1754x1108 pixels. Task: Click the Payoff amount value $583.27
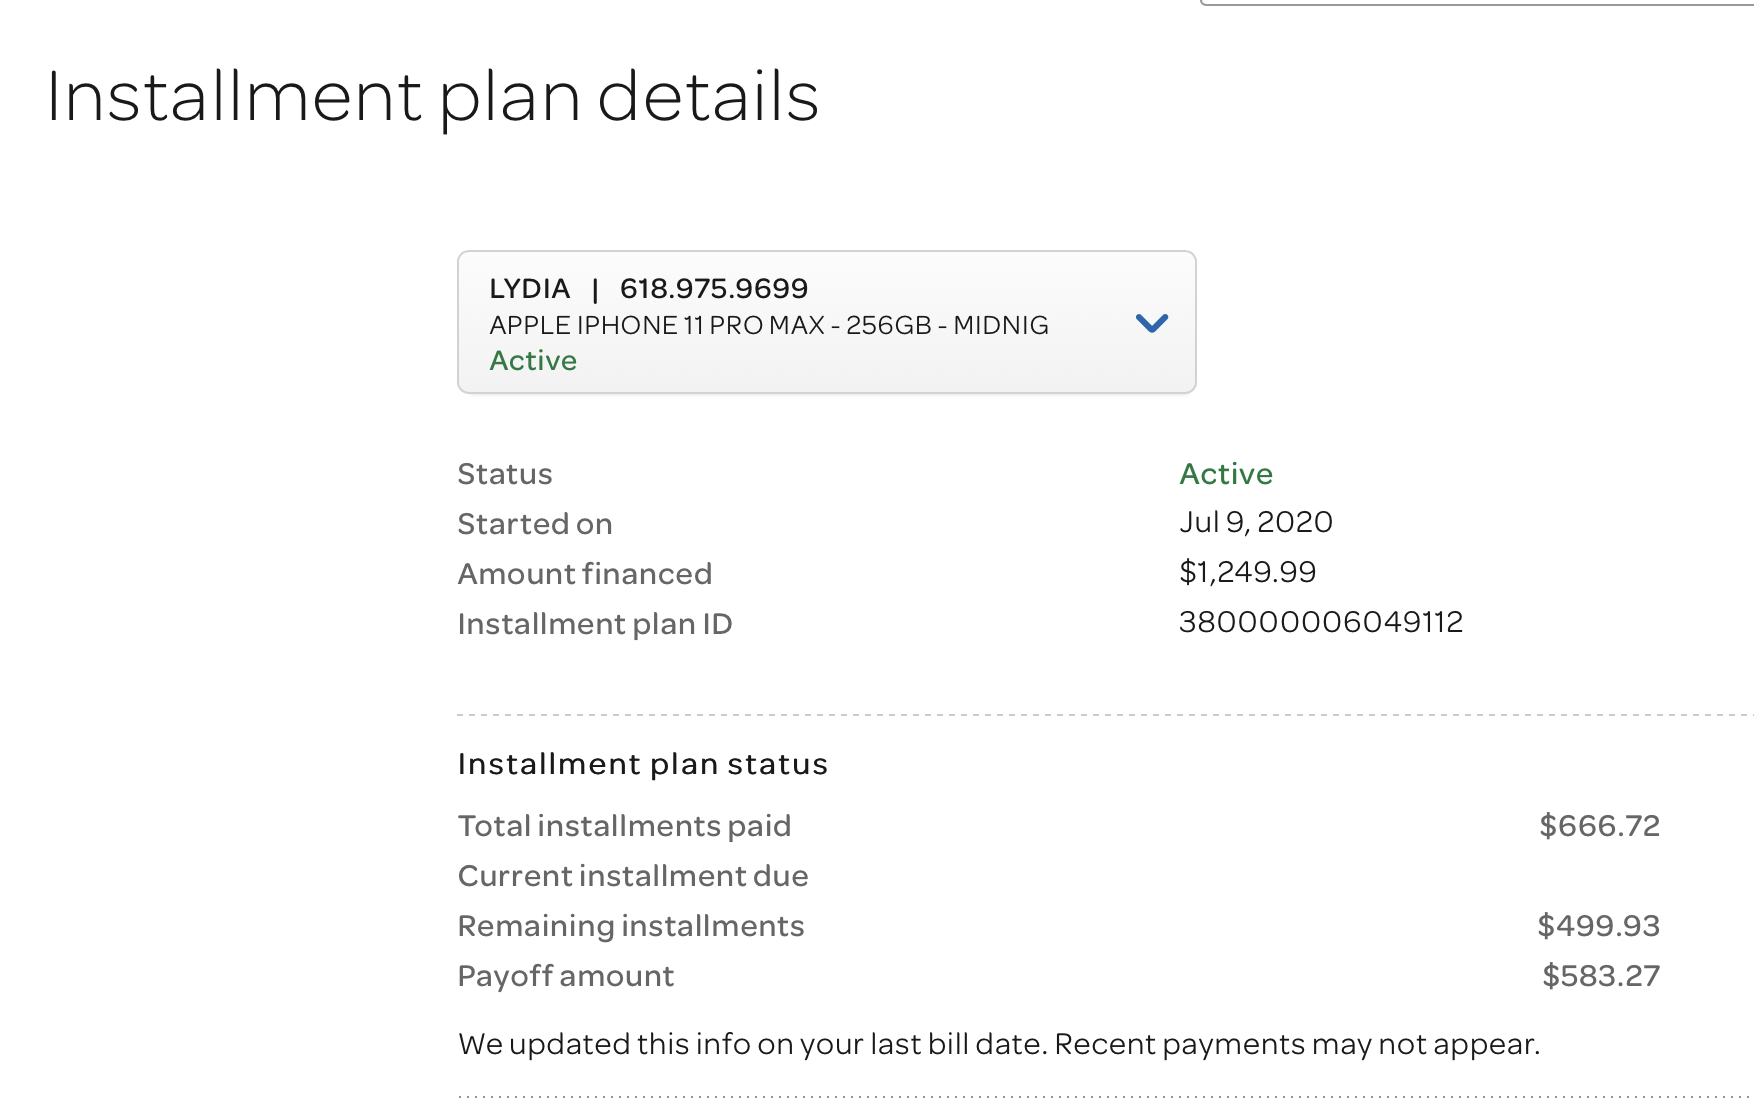tap(1601, 976)
